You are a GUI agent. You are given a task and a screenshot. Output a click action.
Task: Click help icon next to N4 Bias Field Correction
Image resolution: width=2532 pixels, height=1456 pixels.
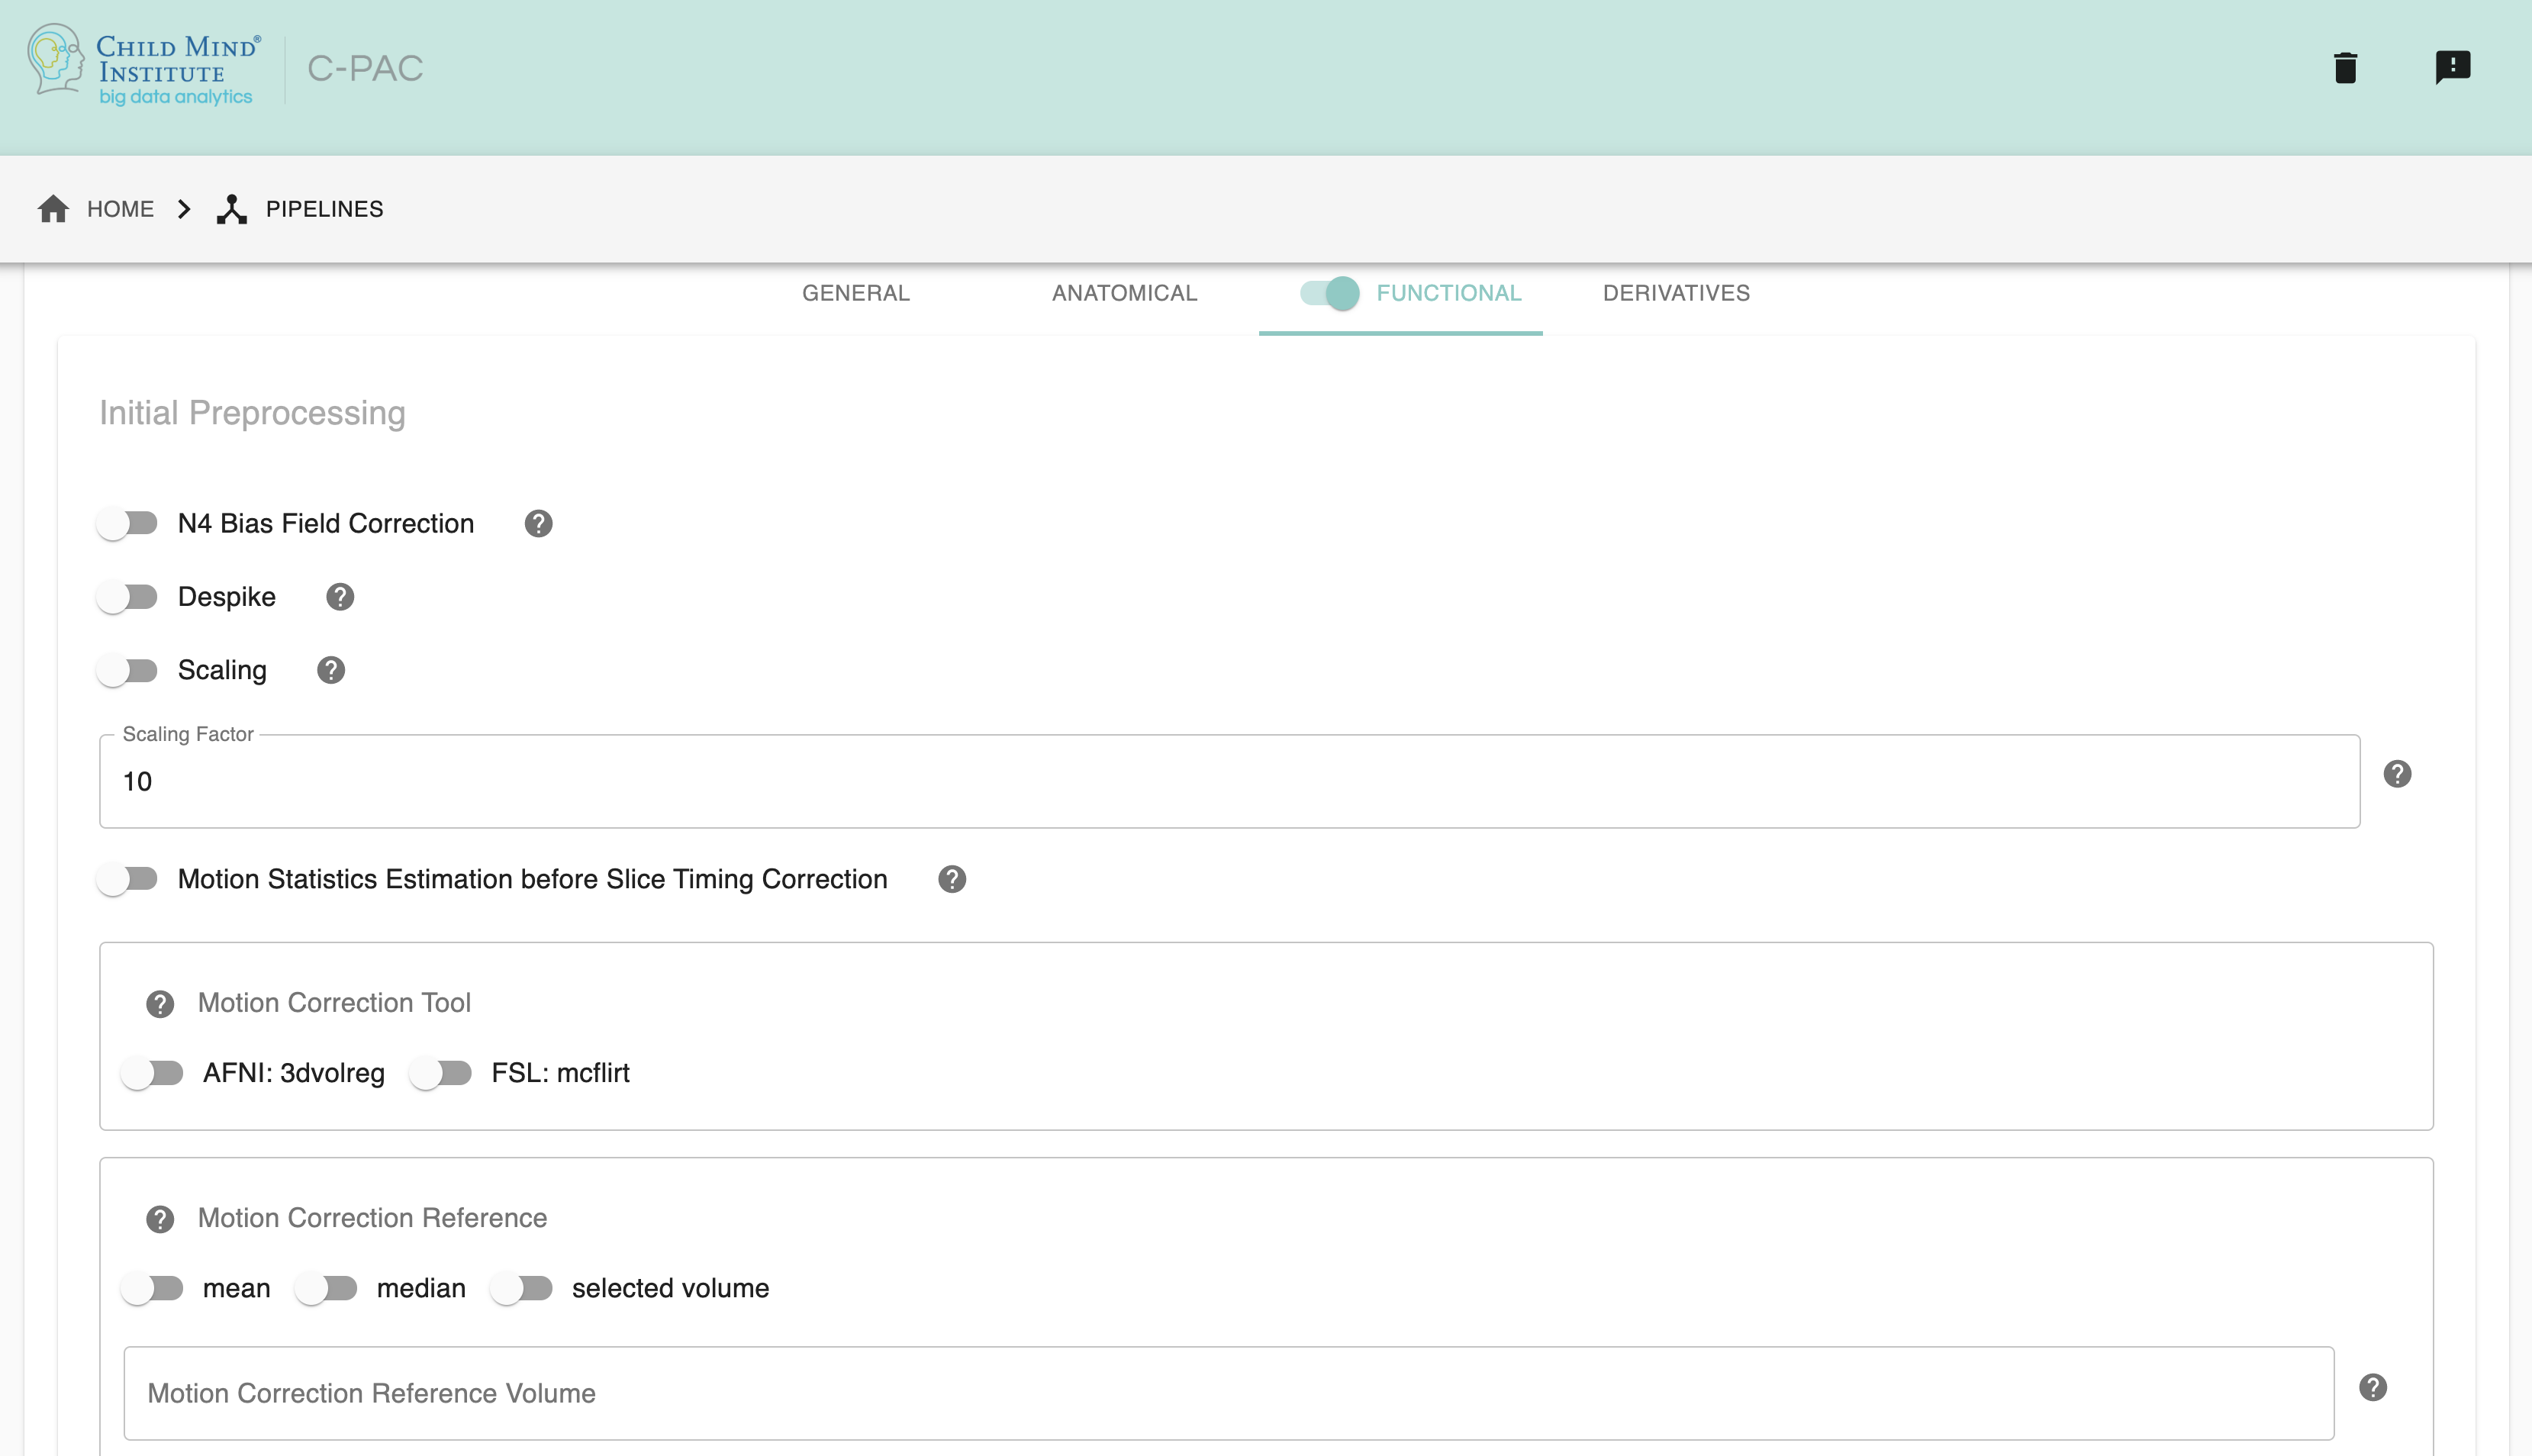(538, 523)
